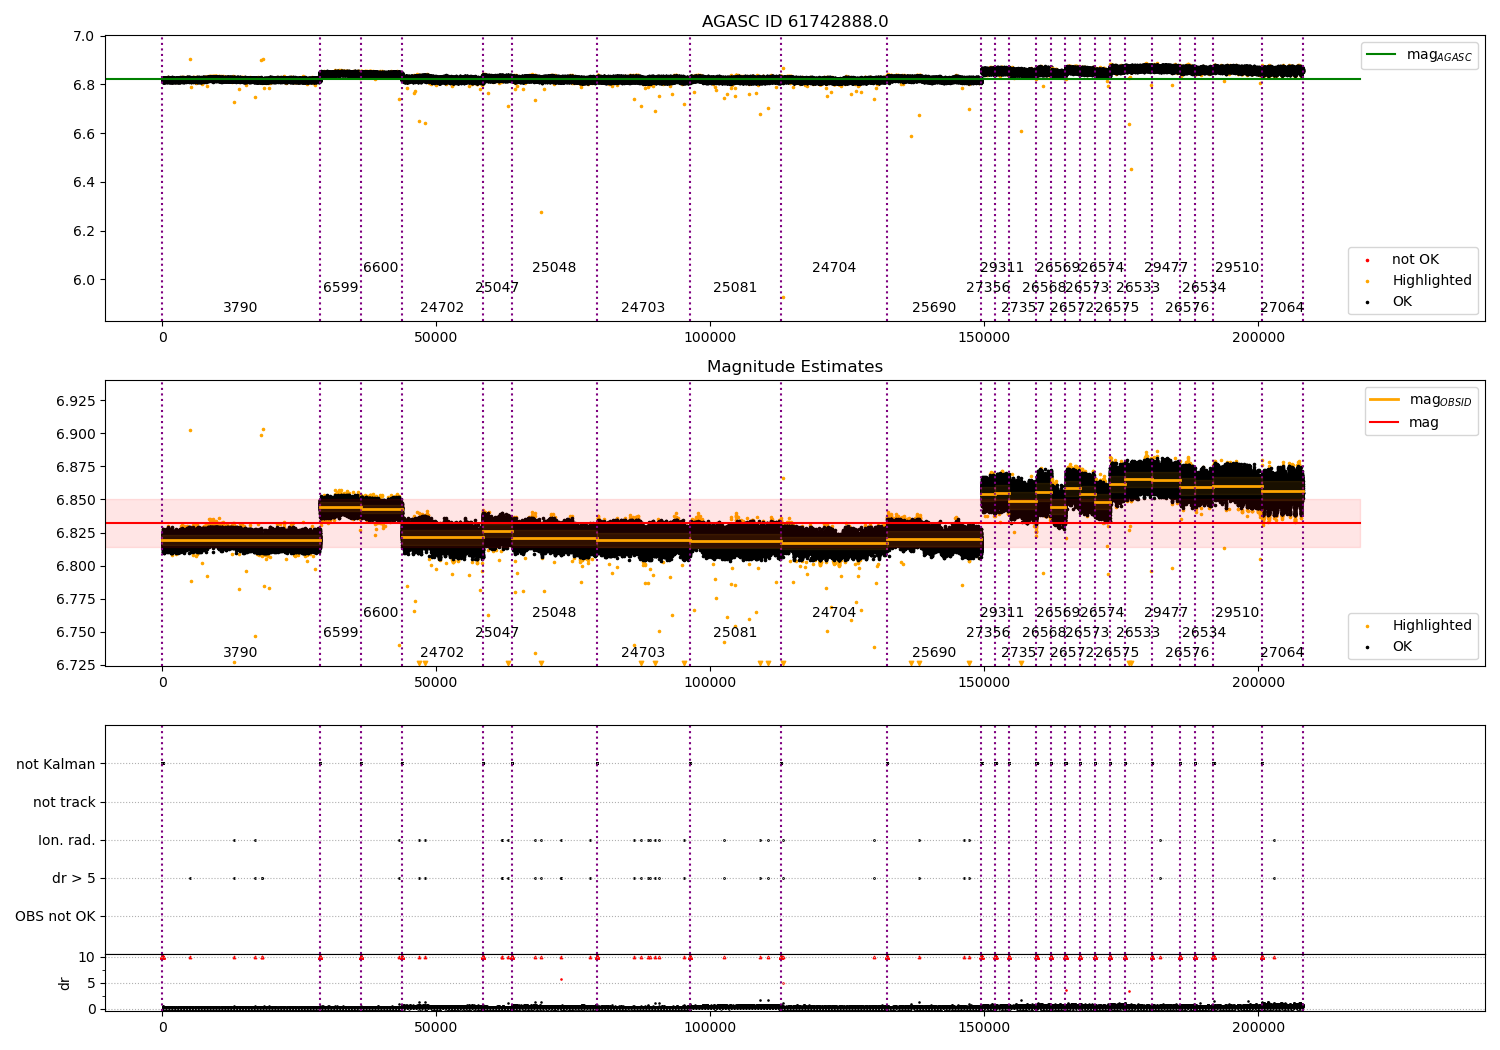Image resolution: width=1500 pixels, height=1050 pixels.
Task: Click obsid label 24704 in top plot
Action: (834, 268)
